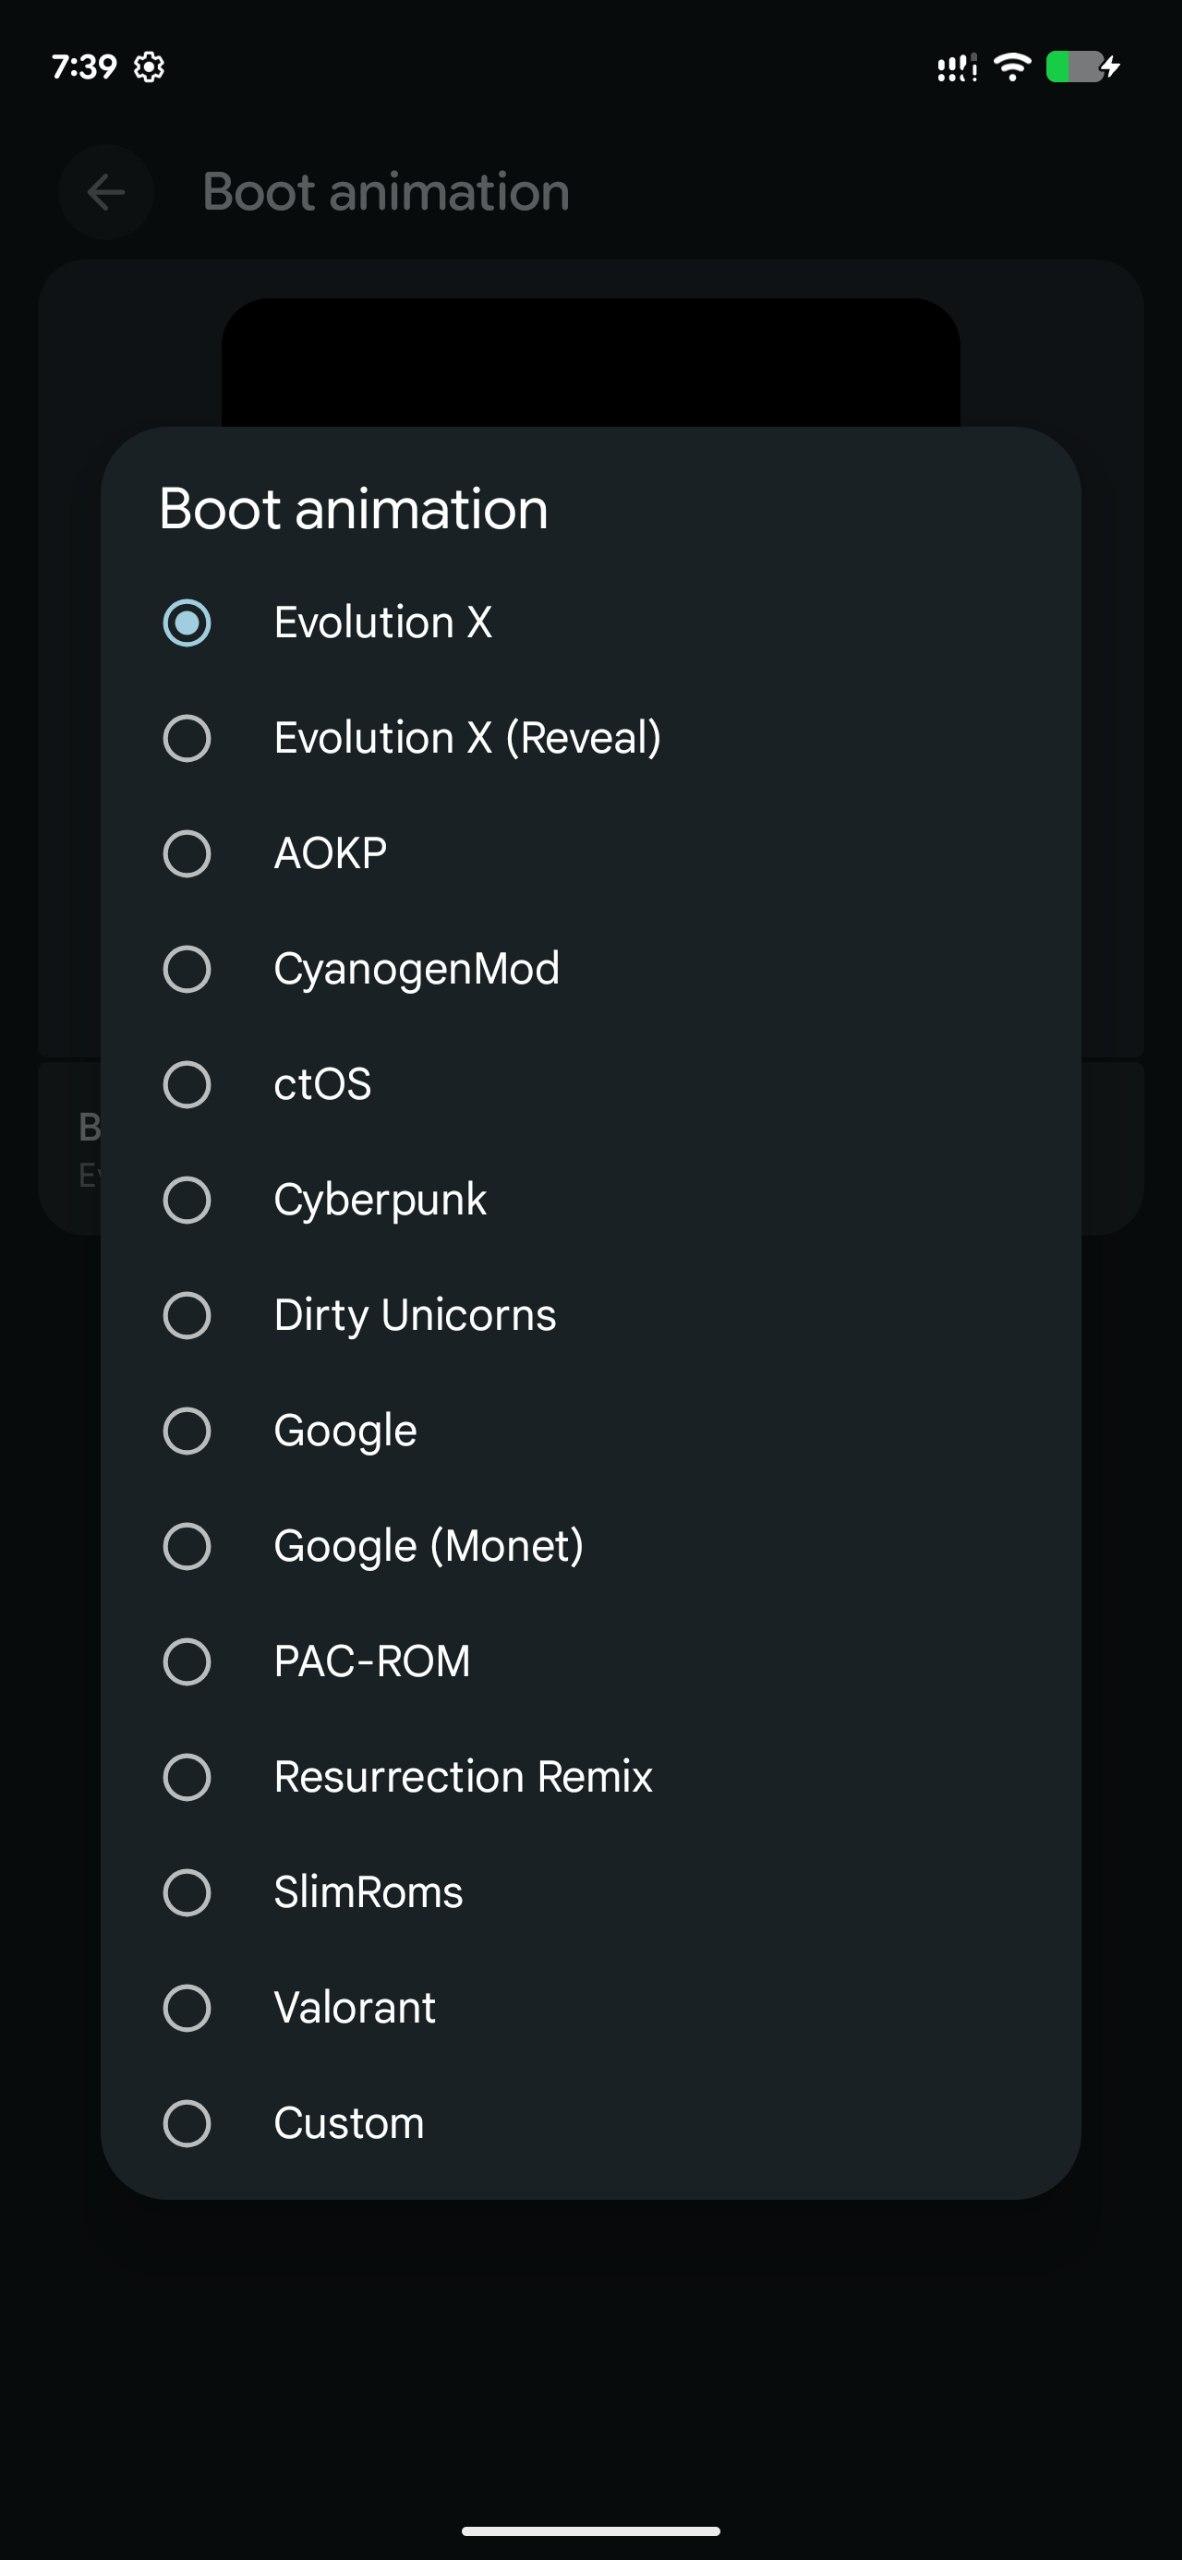
Task: Pick the Google boot animation
Action: click(187, 1431)
